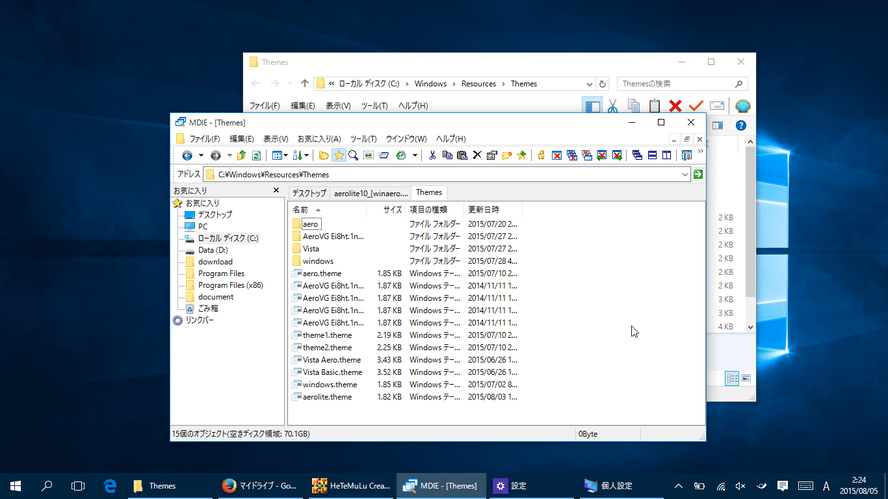Toggle preview pane icon in Explorer window
Image resolution: width=888 pixels, height=499 pixels.
tap(718, 126)
